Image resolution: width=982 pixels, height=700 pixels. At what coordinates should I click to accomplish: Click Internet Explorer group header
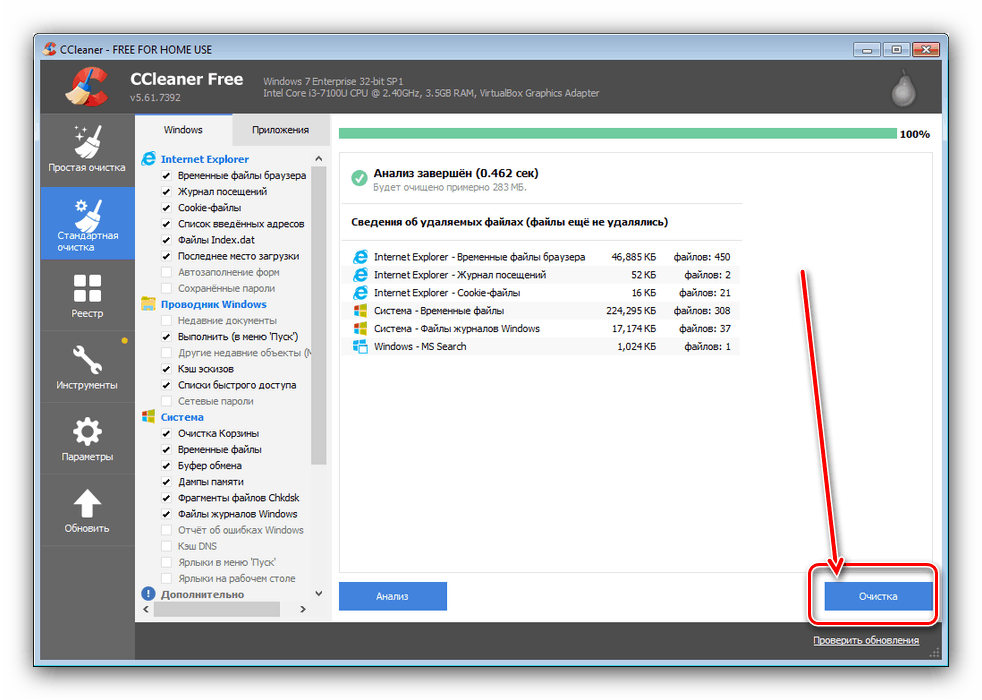click(205, 159)
